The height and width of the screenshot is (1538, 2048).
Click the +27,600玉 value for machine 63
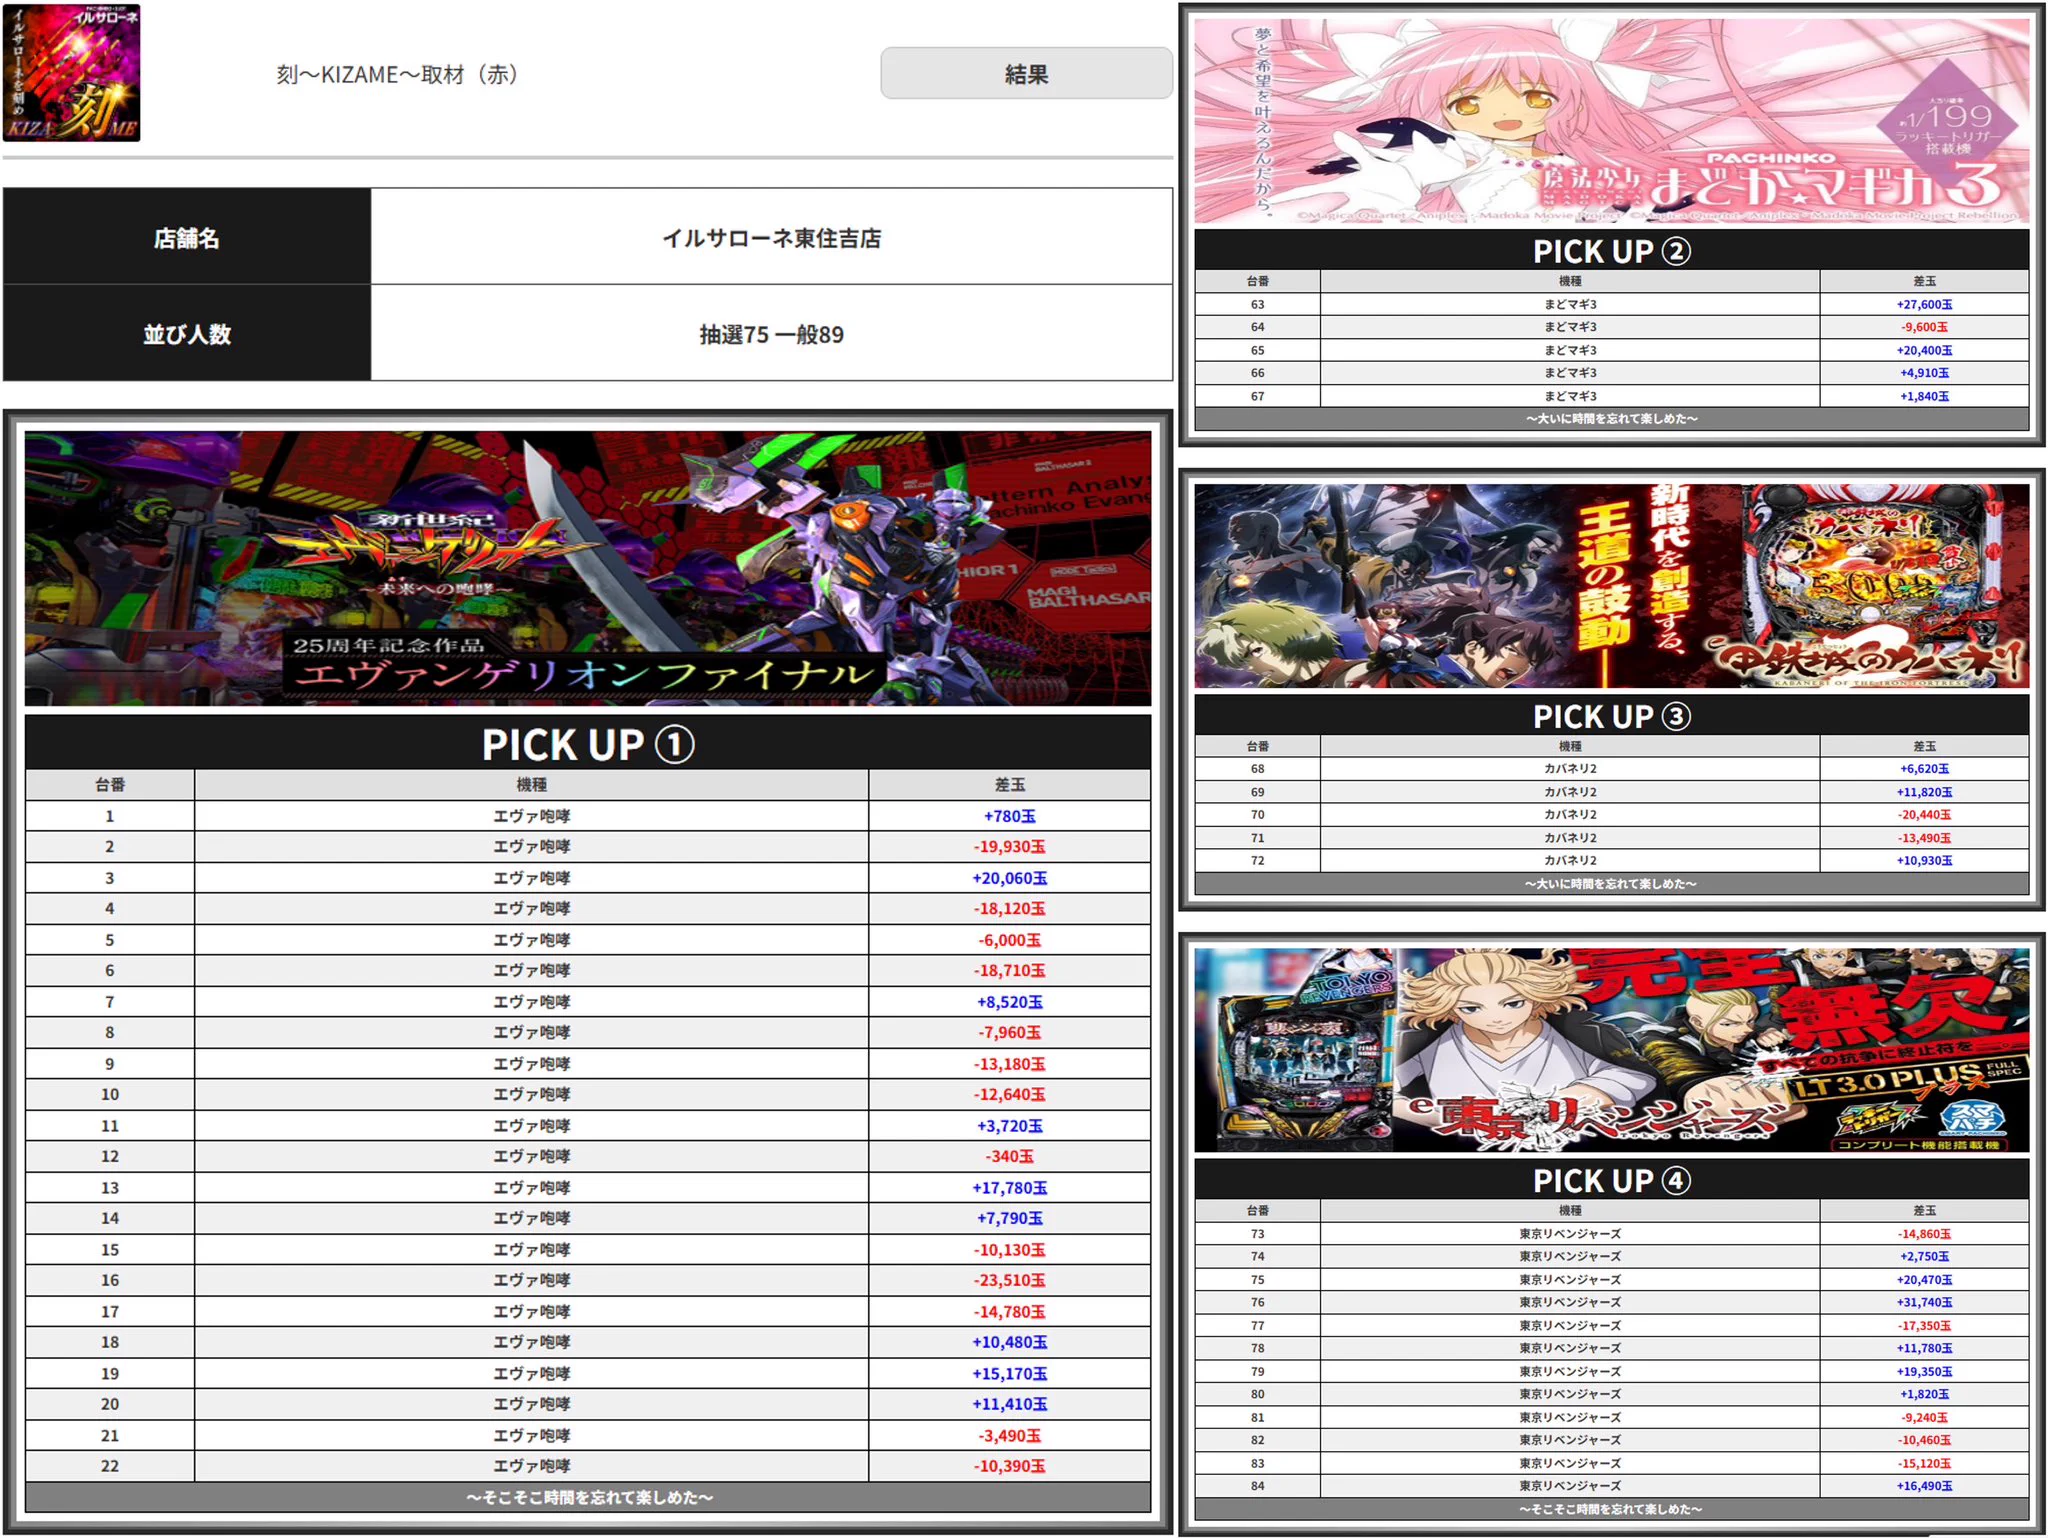pyautogui.click(x=1924, y=304)
